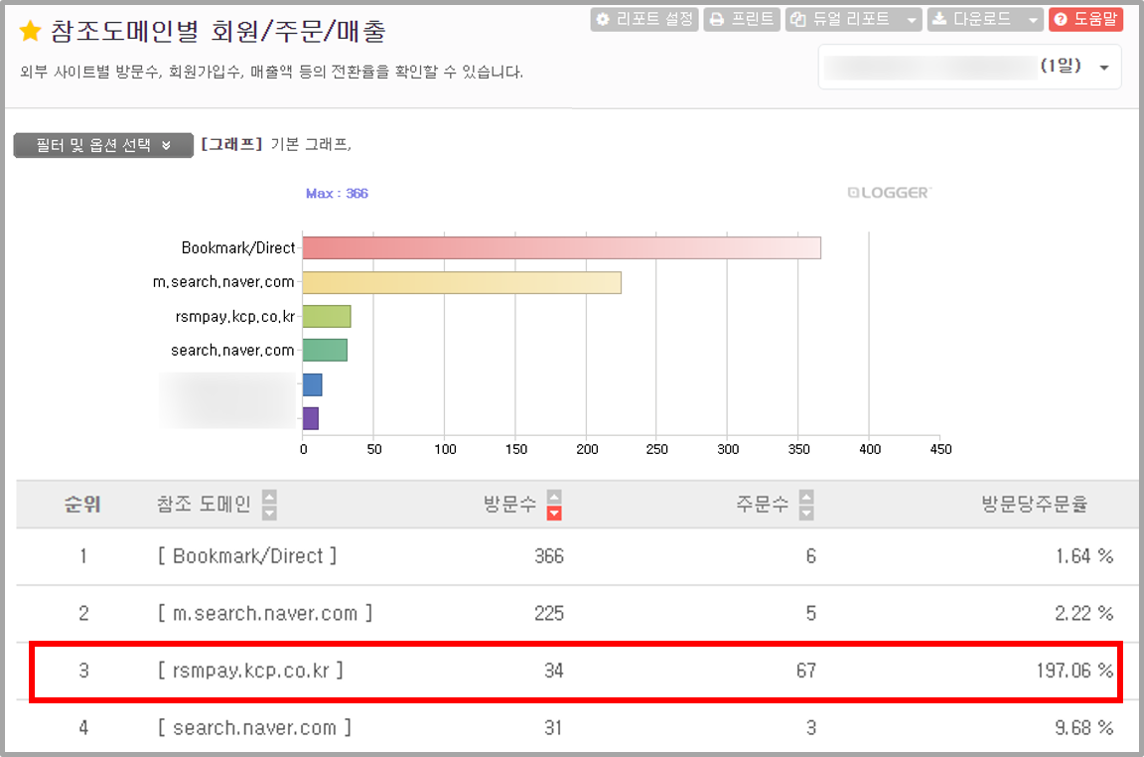Expand 필터 및 옵션 선택 filter options
The image size is (1144, 757).
(x=104, y=145)
